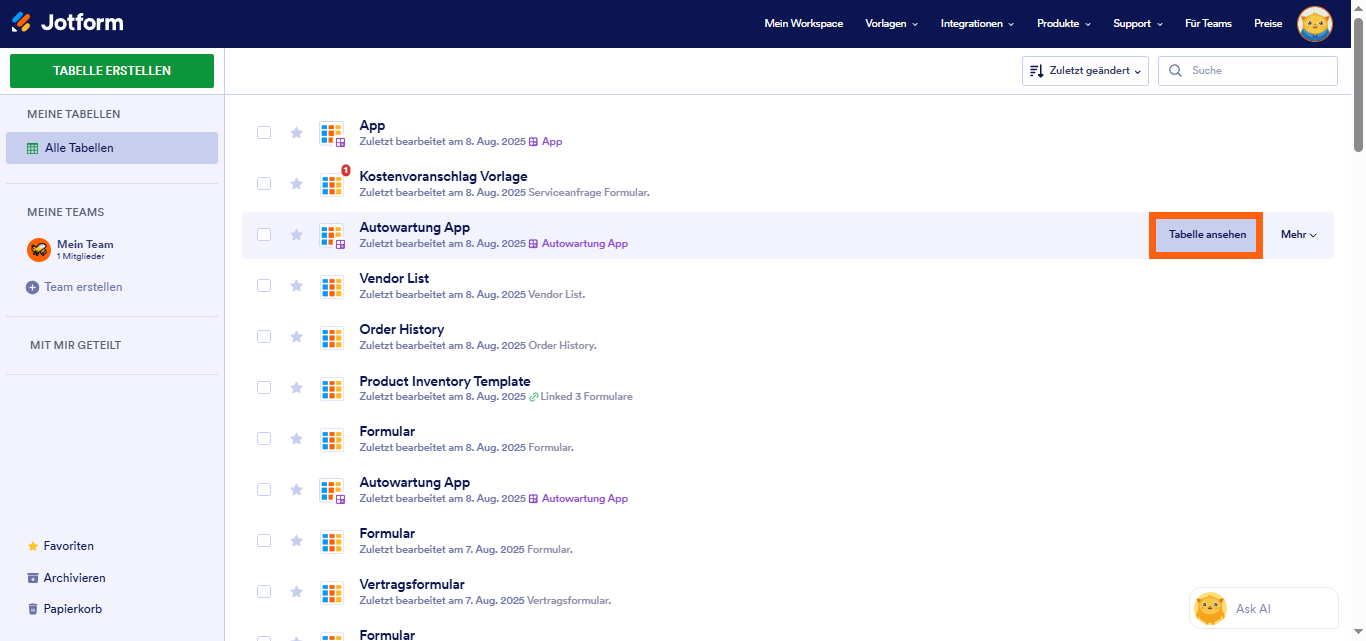Open the Zuletzt geändert sort dropdown
This screenshot has height=641, width=1366.
(1085, 71)
